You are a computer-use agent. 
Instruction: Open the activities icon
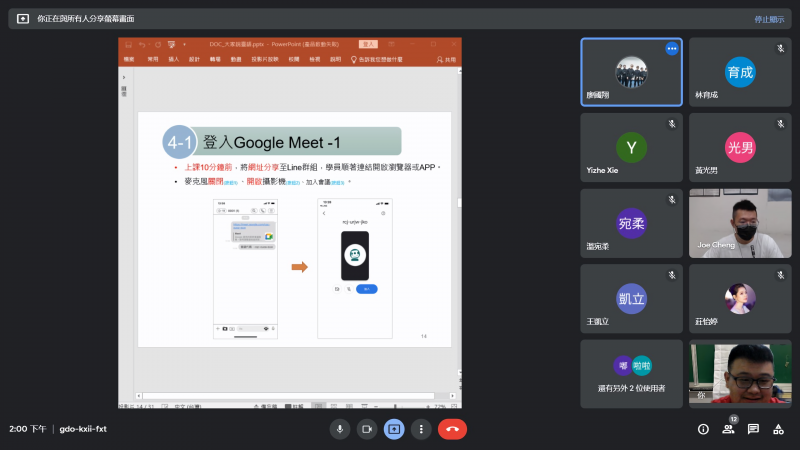click(x=778, y=429)
